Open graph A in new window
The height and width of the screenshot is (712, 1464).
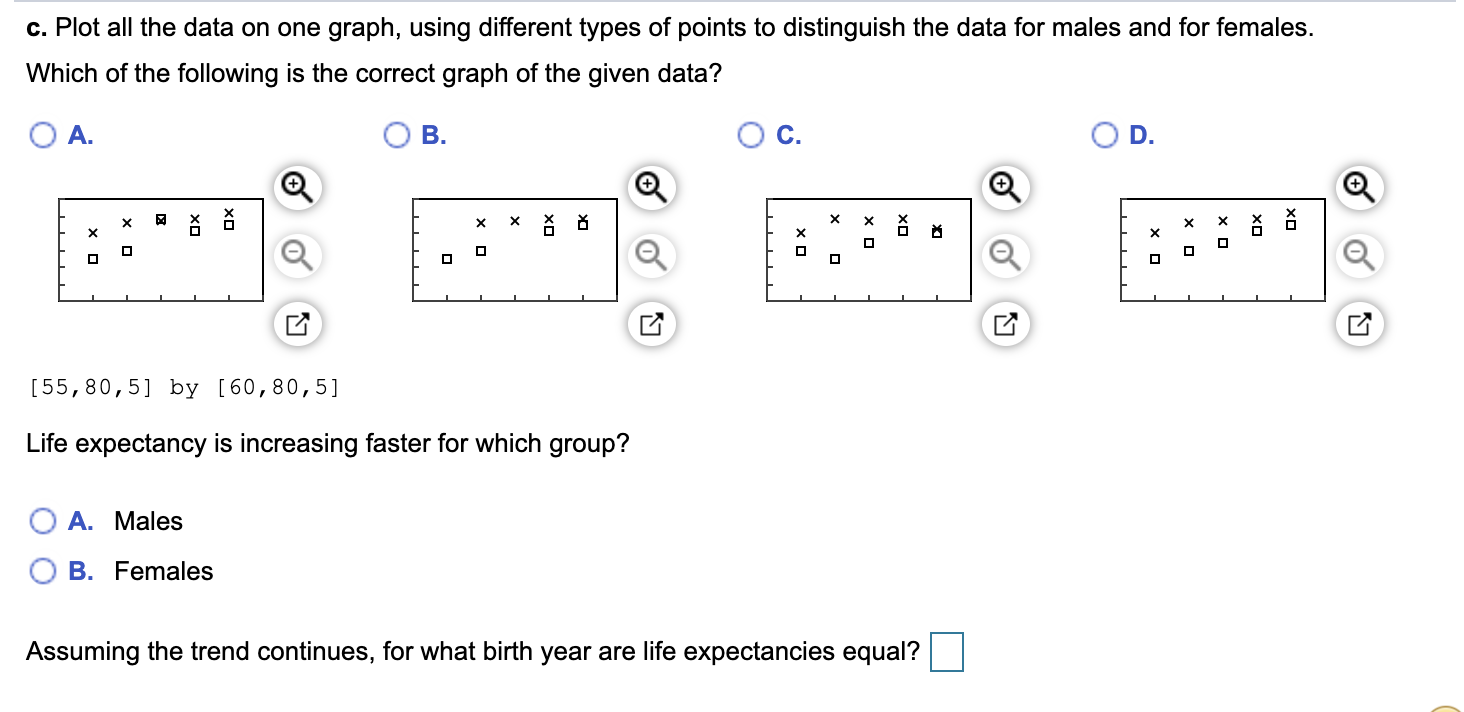[x=296, y=323]
